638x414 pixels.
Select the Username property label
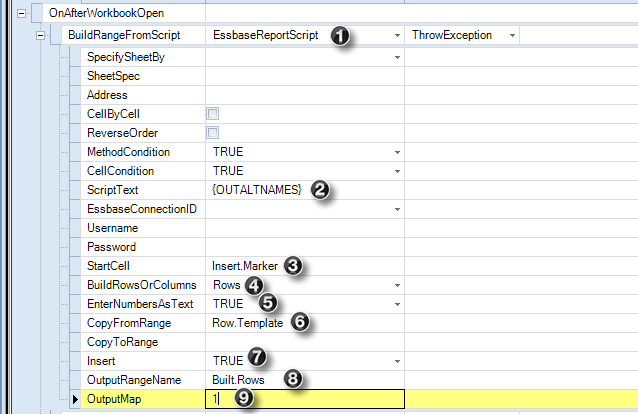click(x=113, y=228)
